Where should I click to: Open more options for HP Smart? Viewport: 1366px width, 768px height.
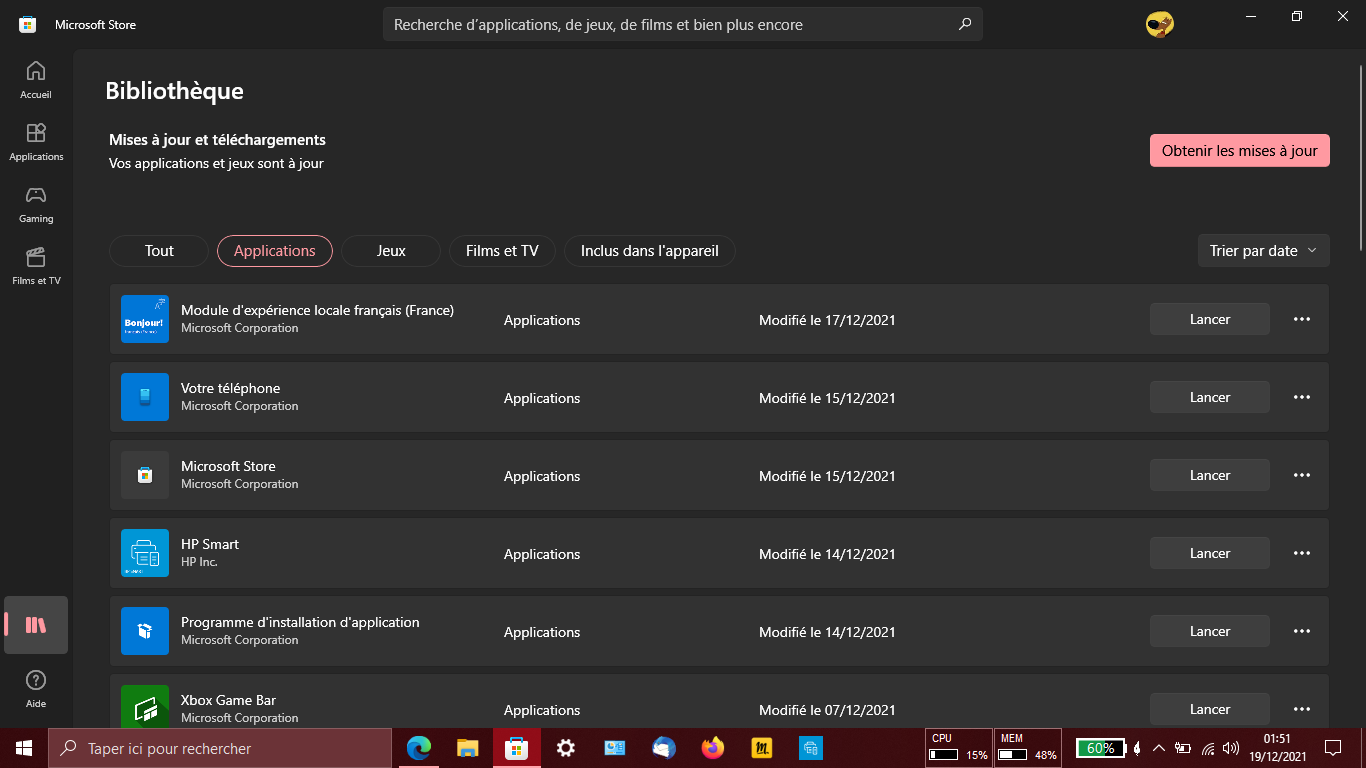(x=1301, y=553)
